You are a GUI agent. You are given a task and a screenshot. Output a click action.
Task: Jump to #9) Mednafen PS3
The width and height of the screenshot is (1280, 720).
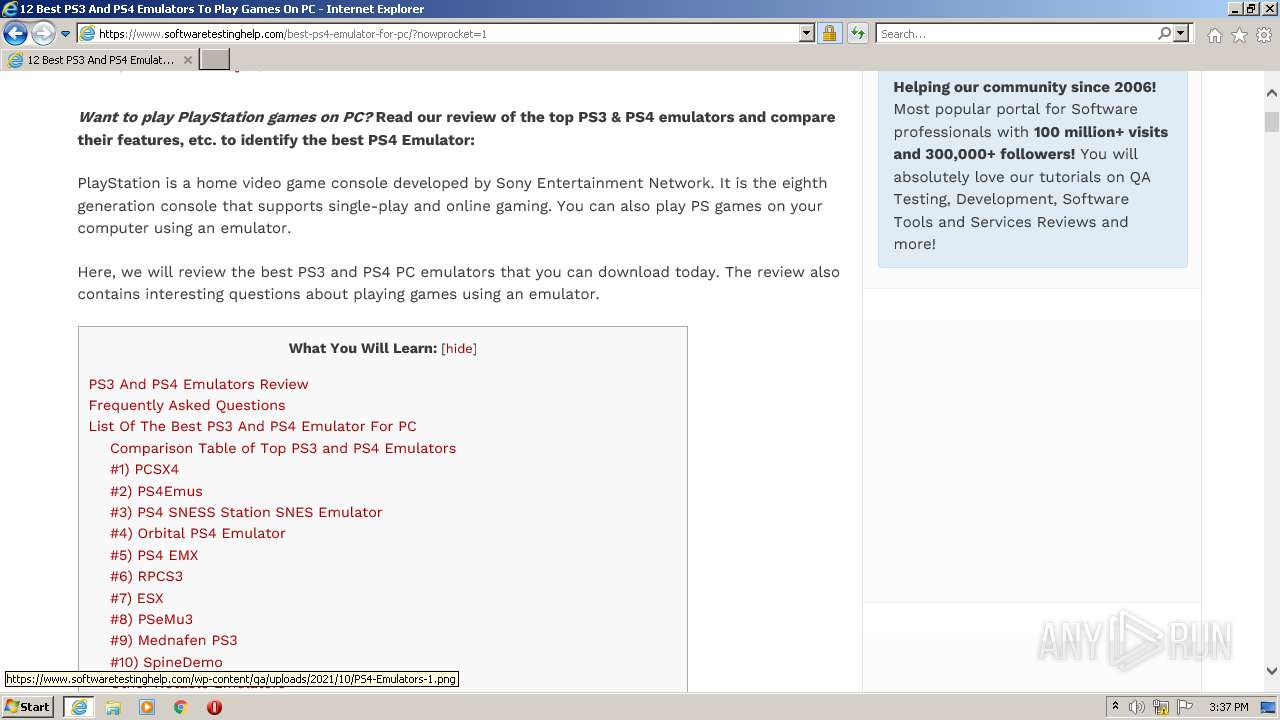pos(173,640)
